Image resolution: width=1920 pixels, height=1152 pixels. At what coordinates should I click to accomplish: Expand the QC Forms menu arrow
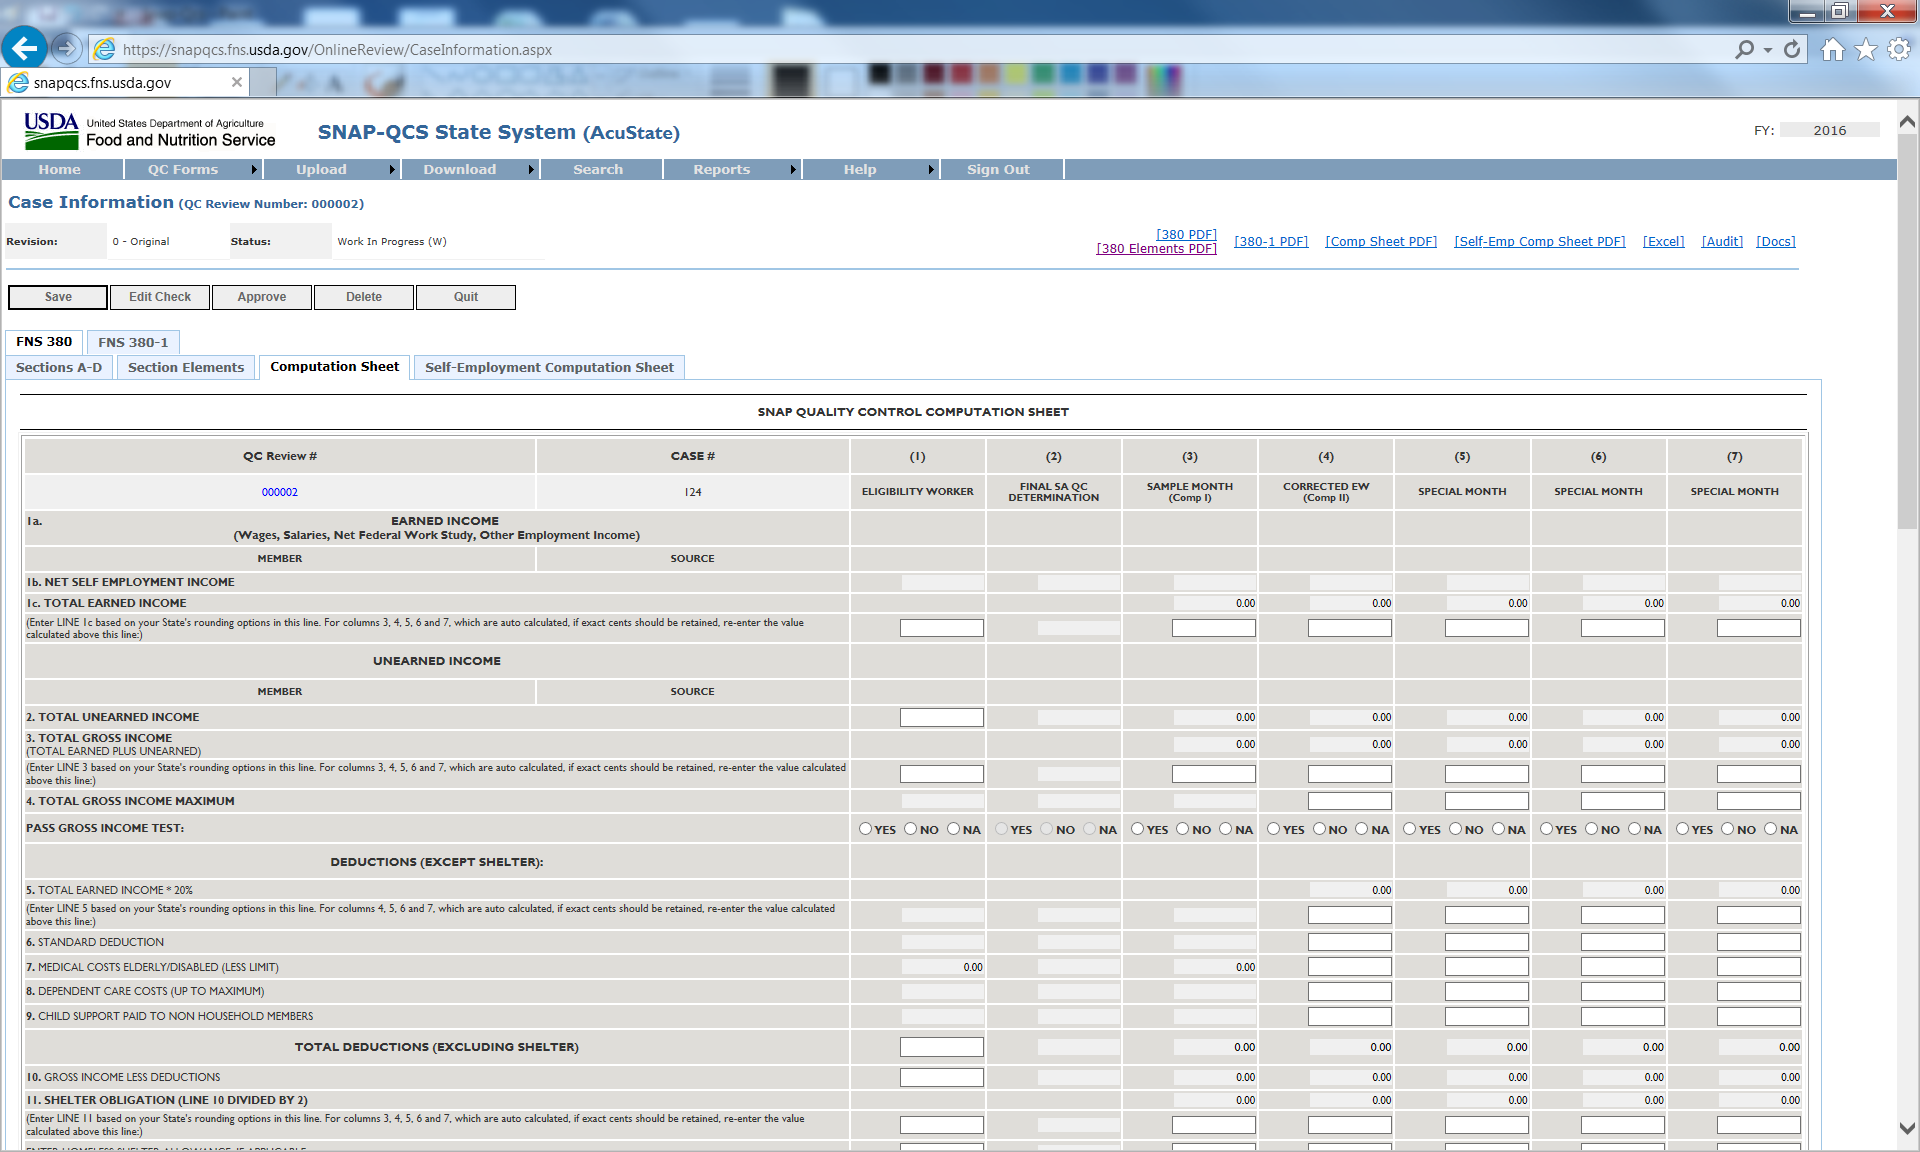point(254,170)
